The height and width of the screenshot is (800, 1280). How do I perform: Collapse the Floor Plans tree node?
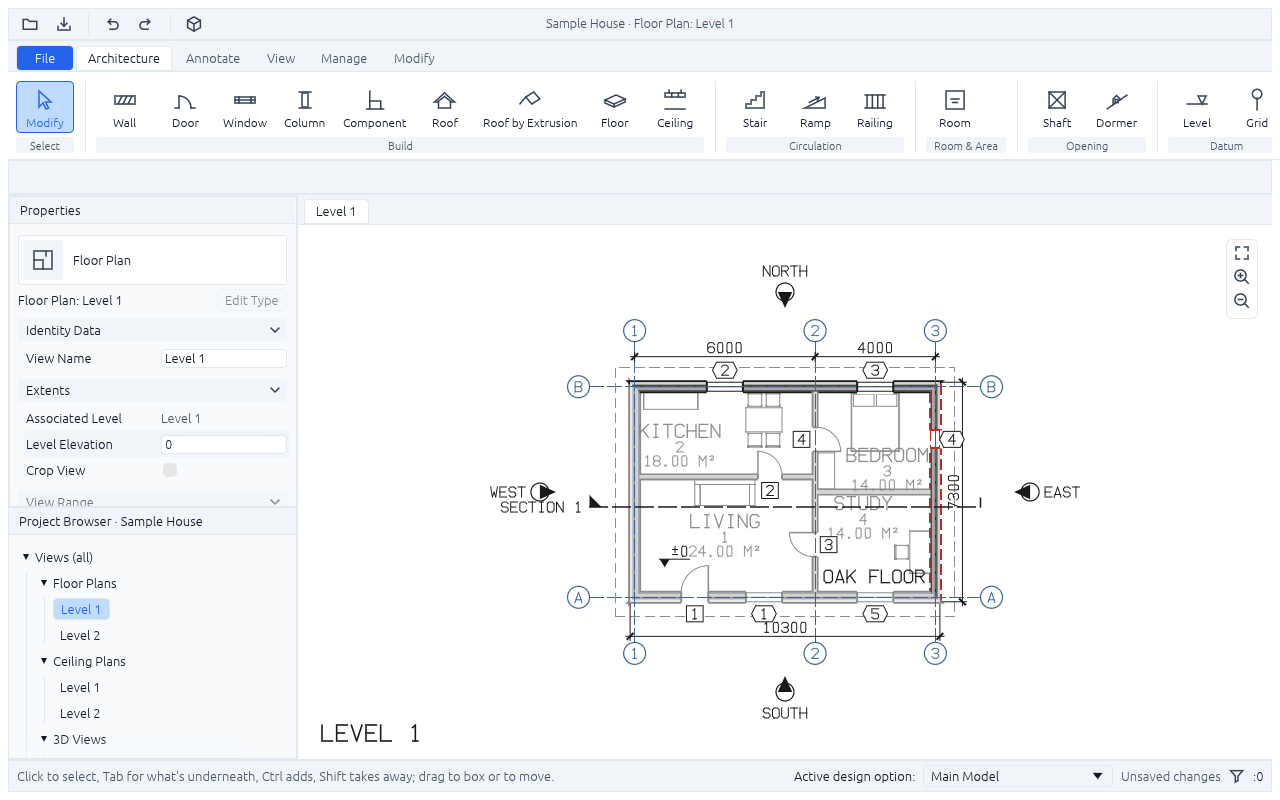[44, 583]
